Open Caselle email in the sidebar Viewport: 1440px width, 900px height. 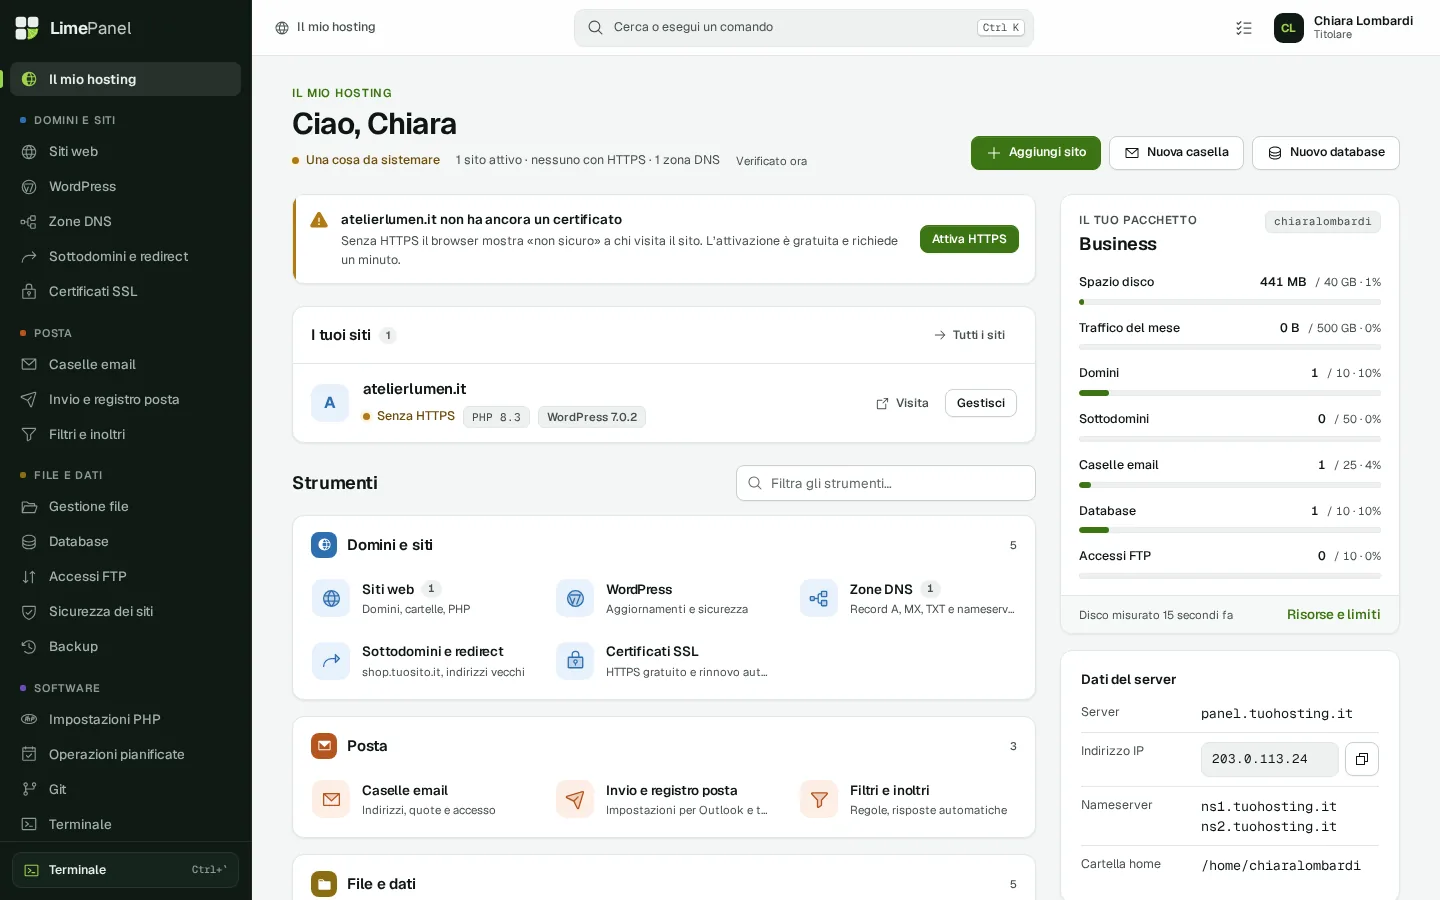(x=126, y=365)
